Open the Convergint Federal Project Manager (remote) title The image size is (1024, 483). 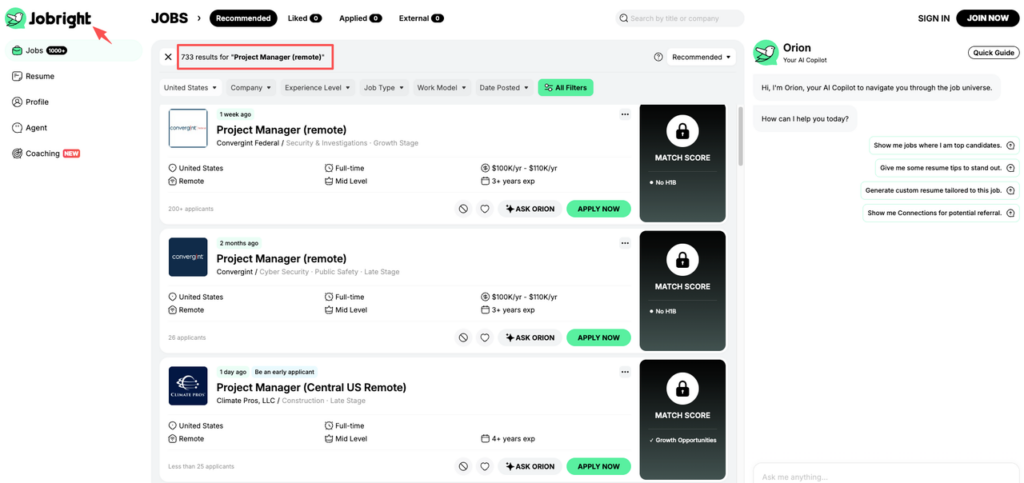pos(281,129)
